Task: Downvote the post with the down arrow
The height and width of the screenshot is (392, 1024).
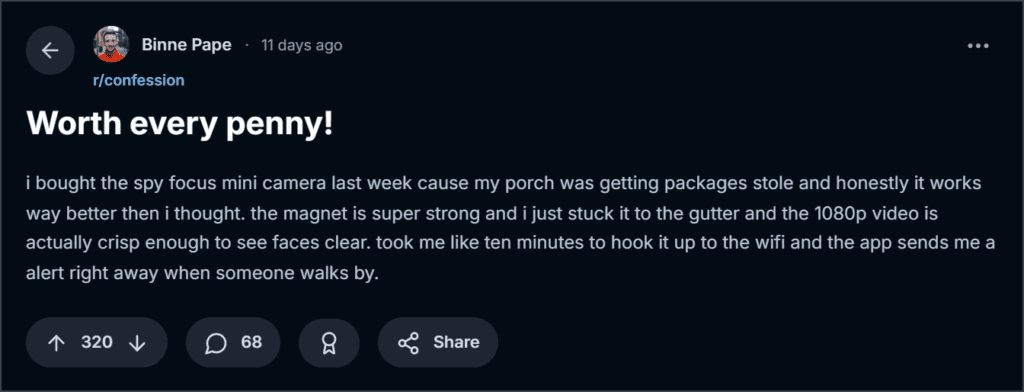Action: (137, 342)
